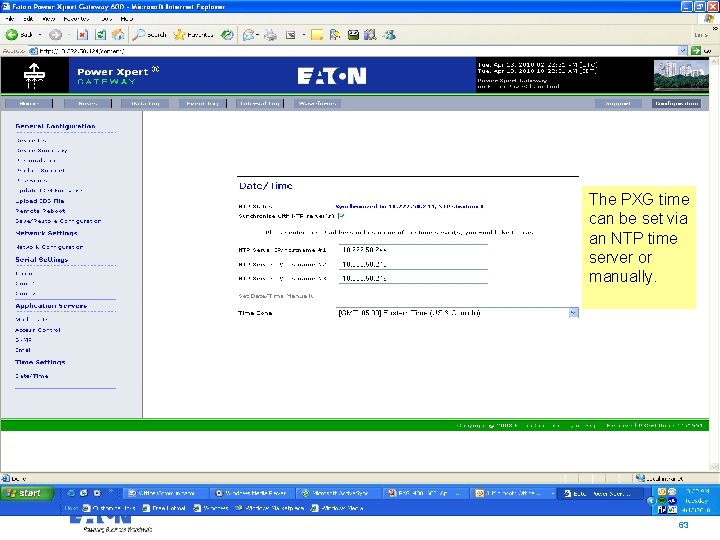Switch to the Buses tab
Screen dimensions: 720x540
pyautogui.click(x=87, y=103)
